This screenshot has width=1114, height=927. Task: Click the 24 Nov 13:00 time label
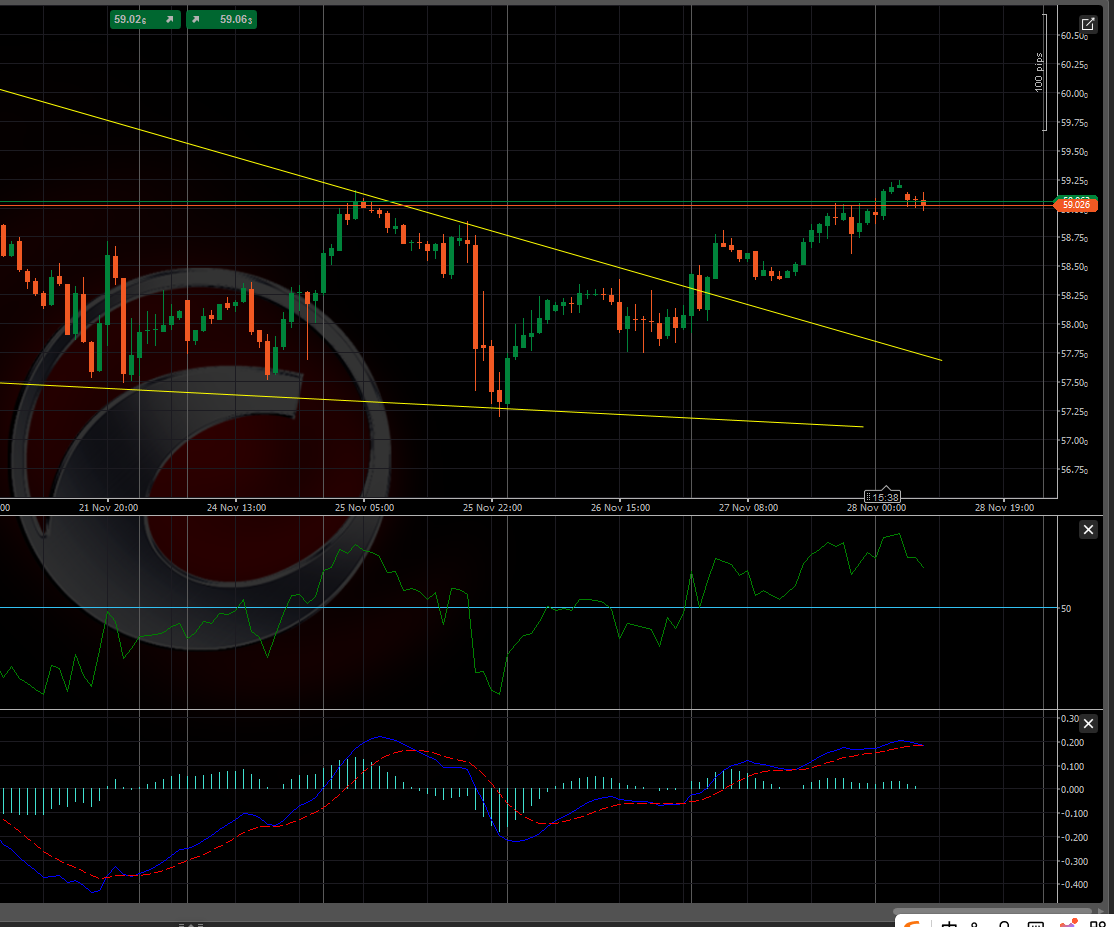[237, 507]
